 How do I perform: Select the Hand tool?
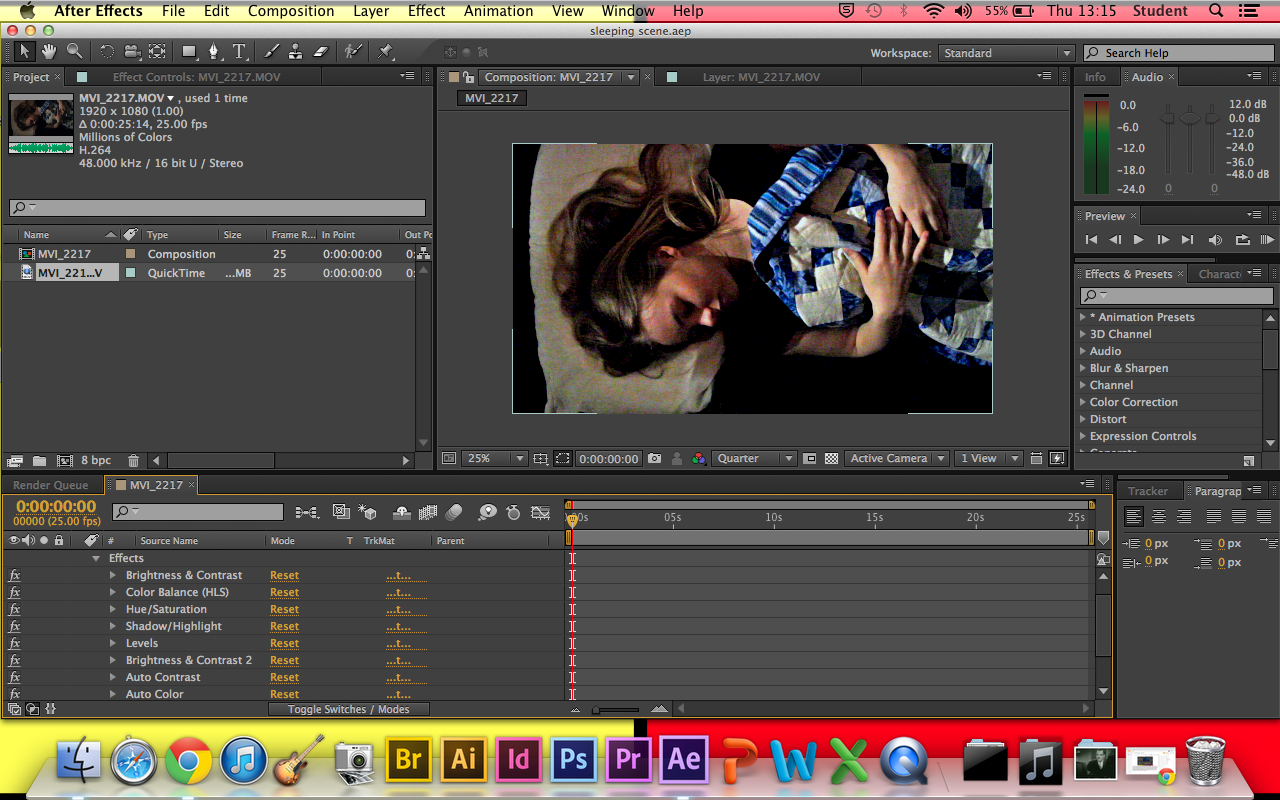point(49,51)
